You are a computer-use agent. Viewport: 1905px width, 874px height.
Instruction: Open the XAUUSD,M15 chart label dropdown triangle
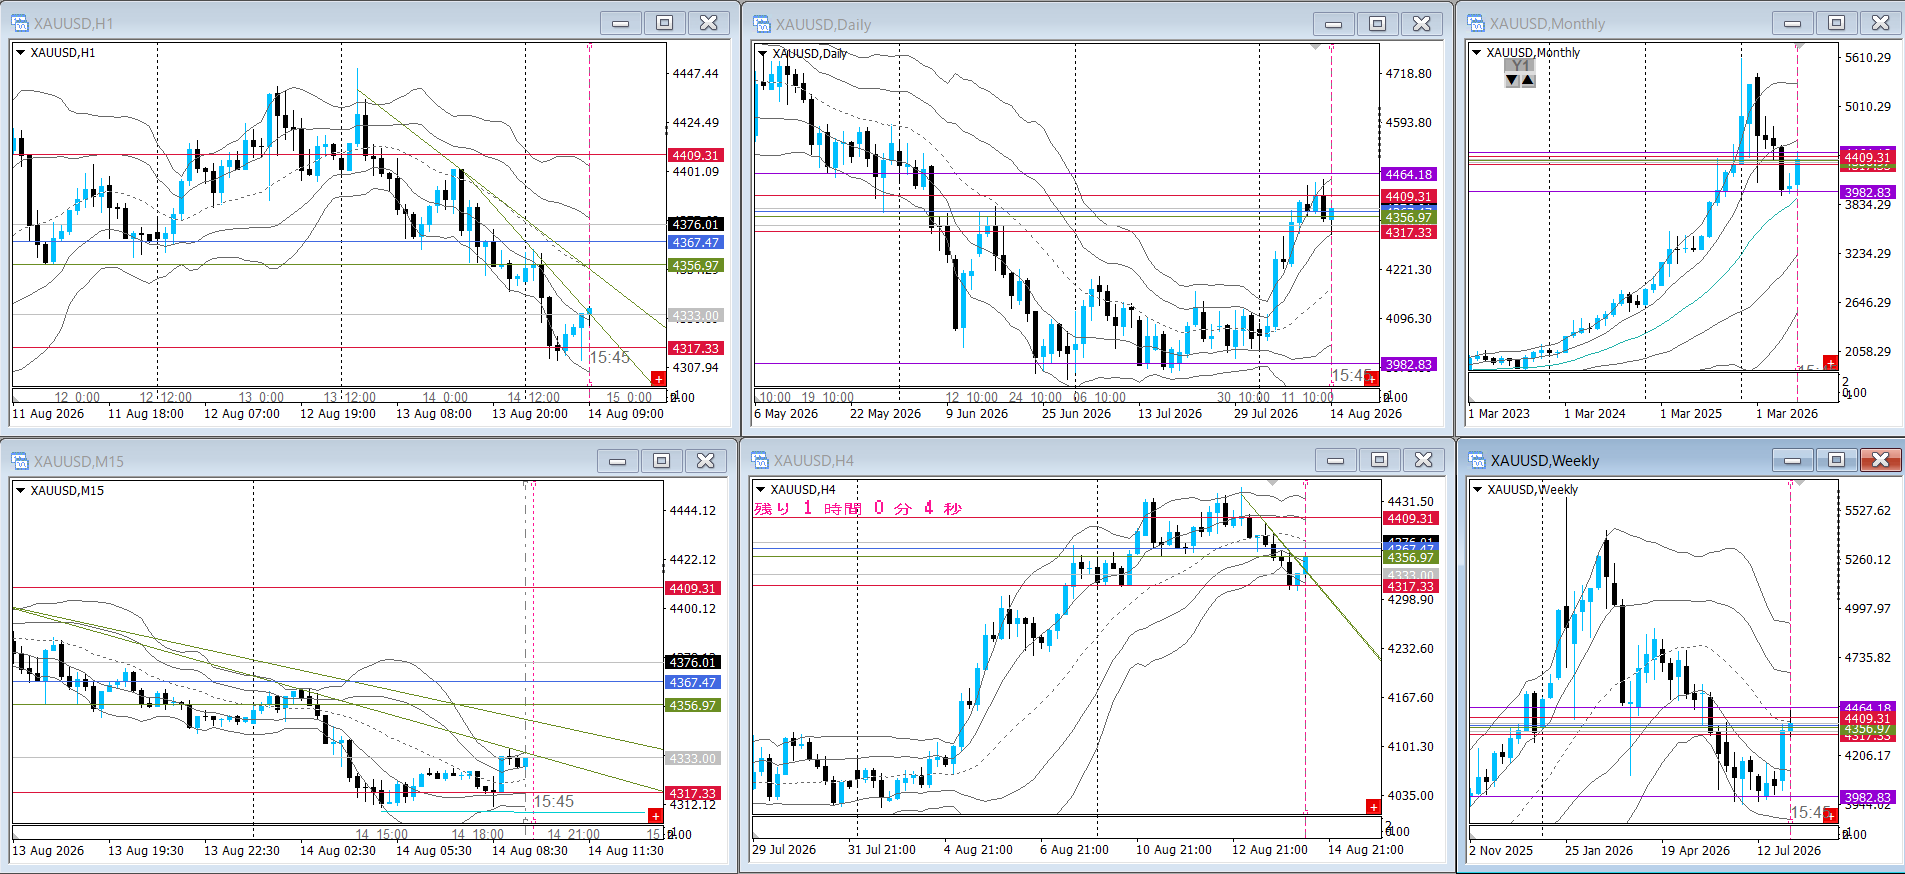(20, 490)
